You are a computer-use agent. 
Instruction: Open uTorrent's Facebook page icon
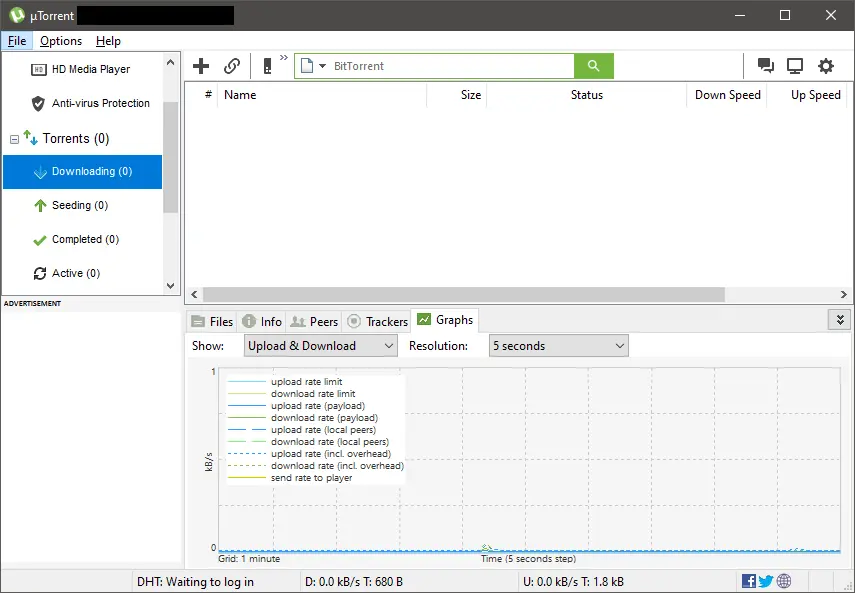coord(748,580)
